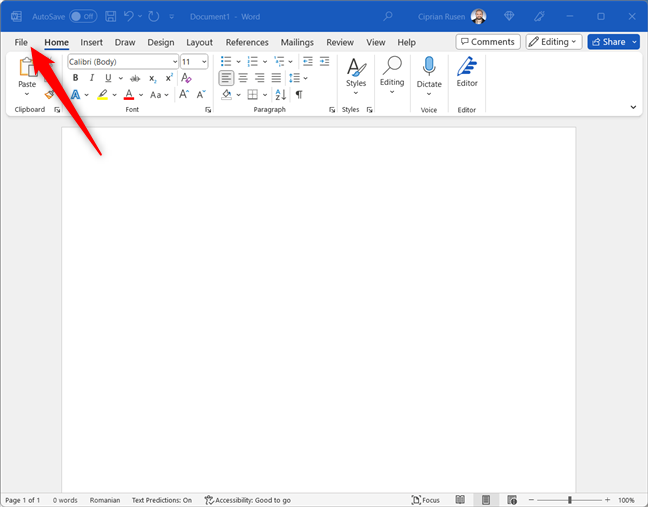Switch to Read Mode view
Image resolution: width=648 pixels, height=507 pixels.
[460, 500]
